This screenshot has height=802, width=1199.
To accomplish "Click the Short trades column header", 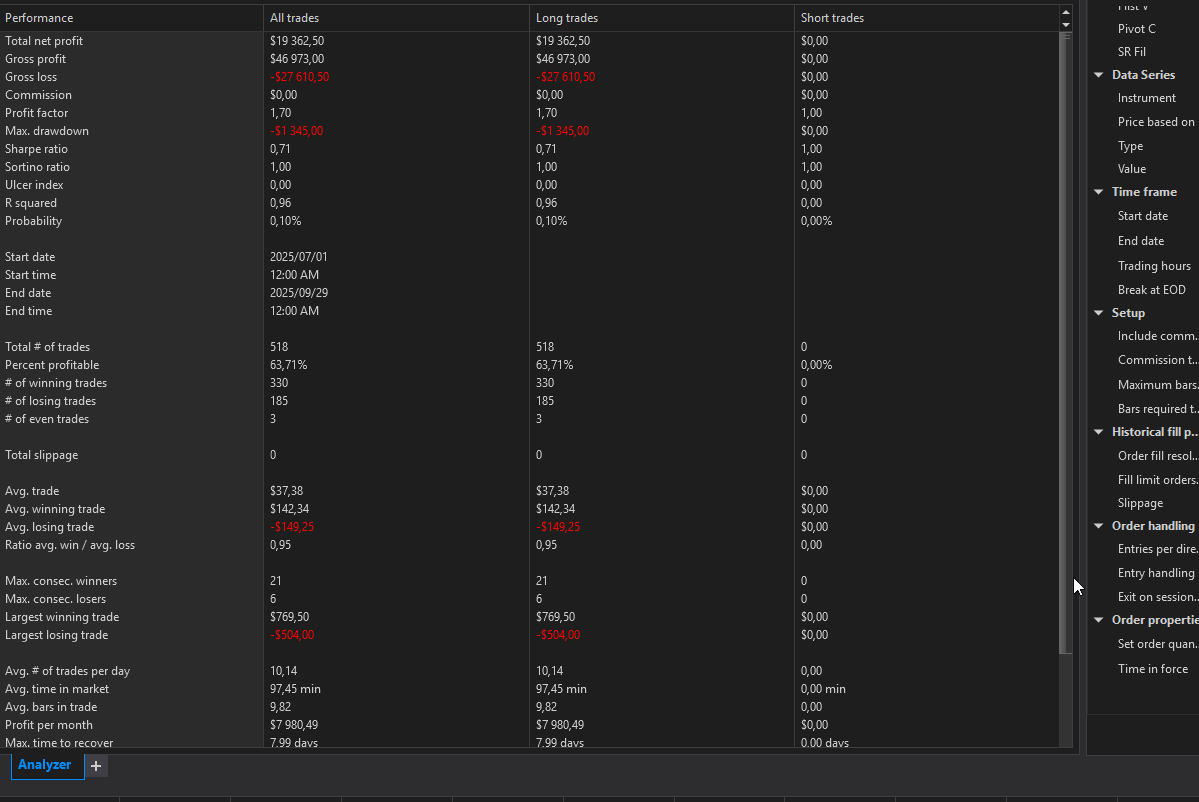I will point(832,18).
